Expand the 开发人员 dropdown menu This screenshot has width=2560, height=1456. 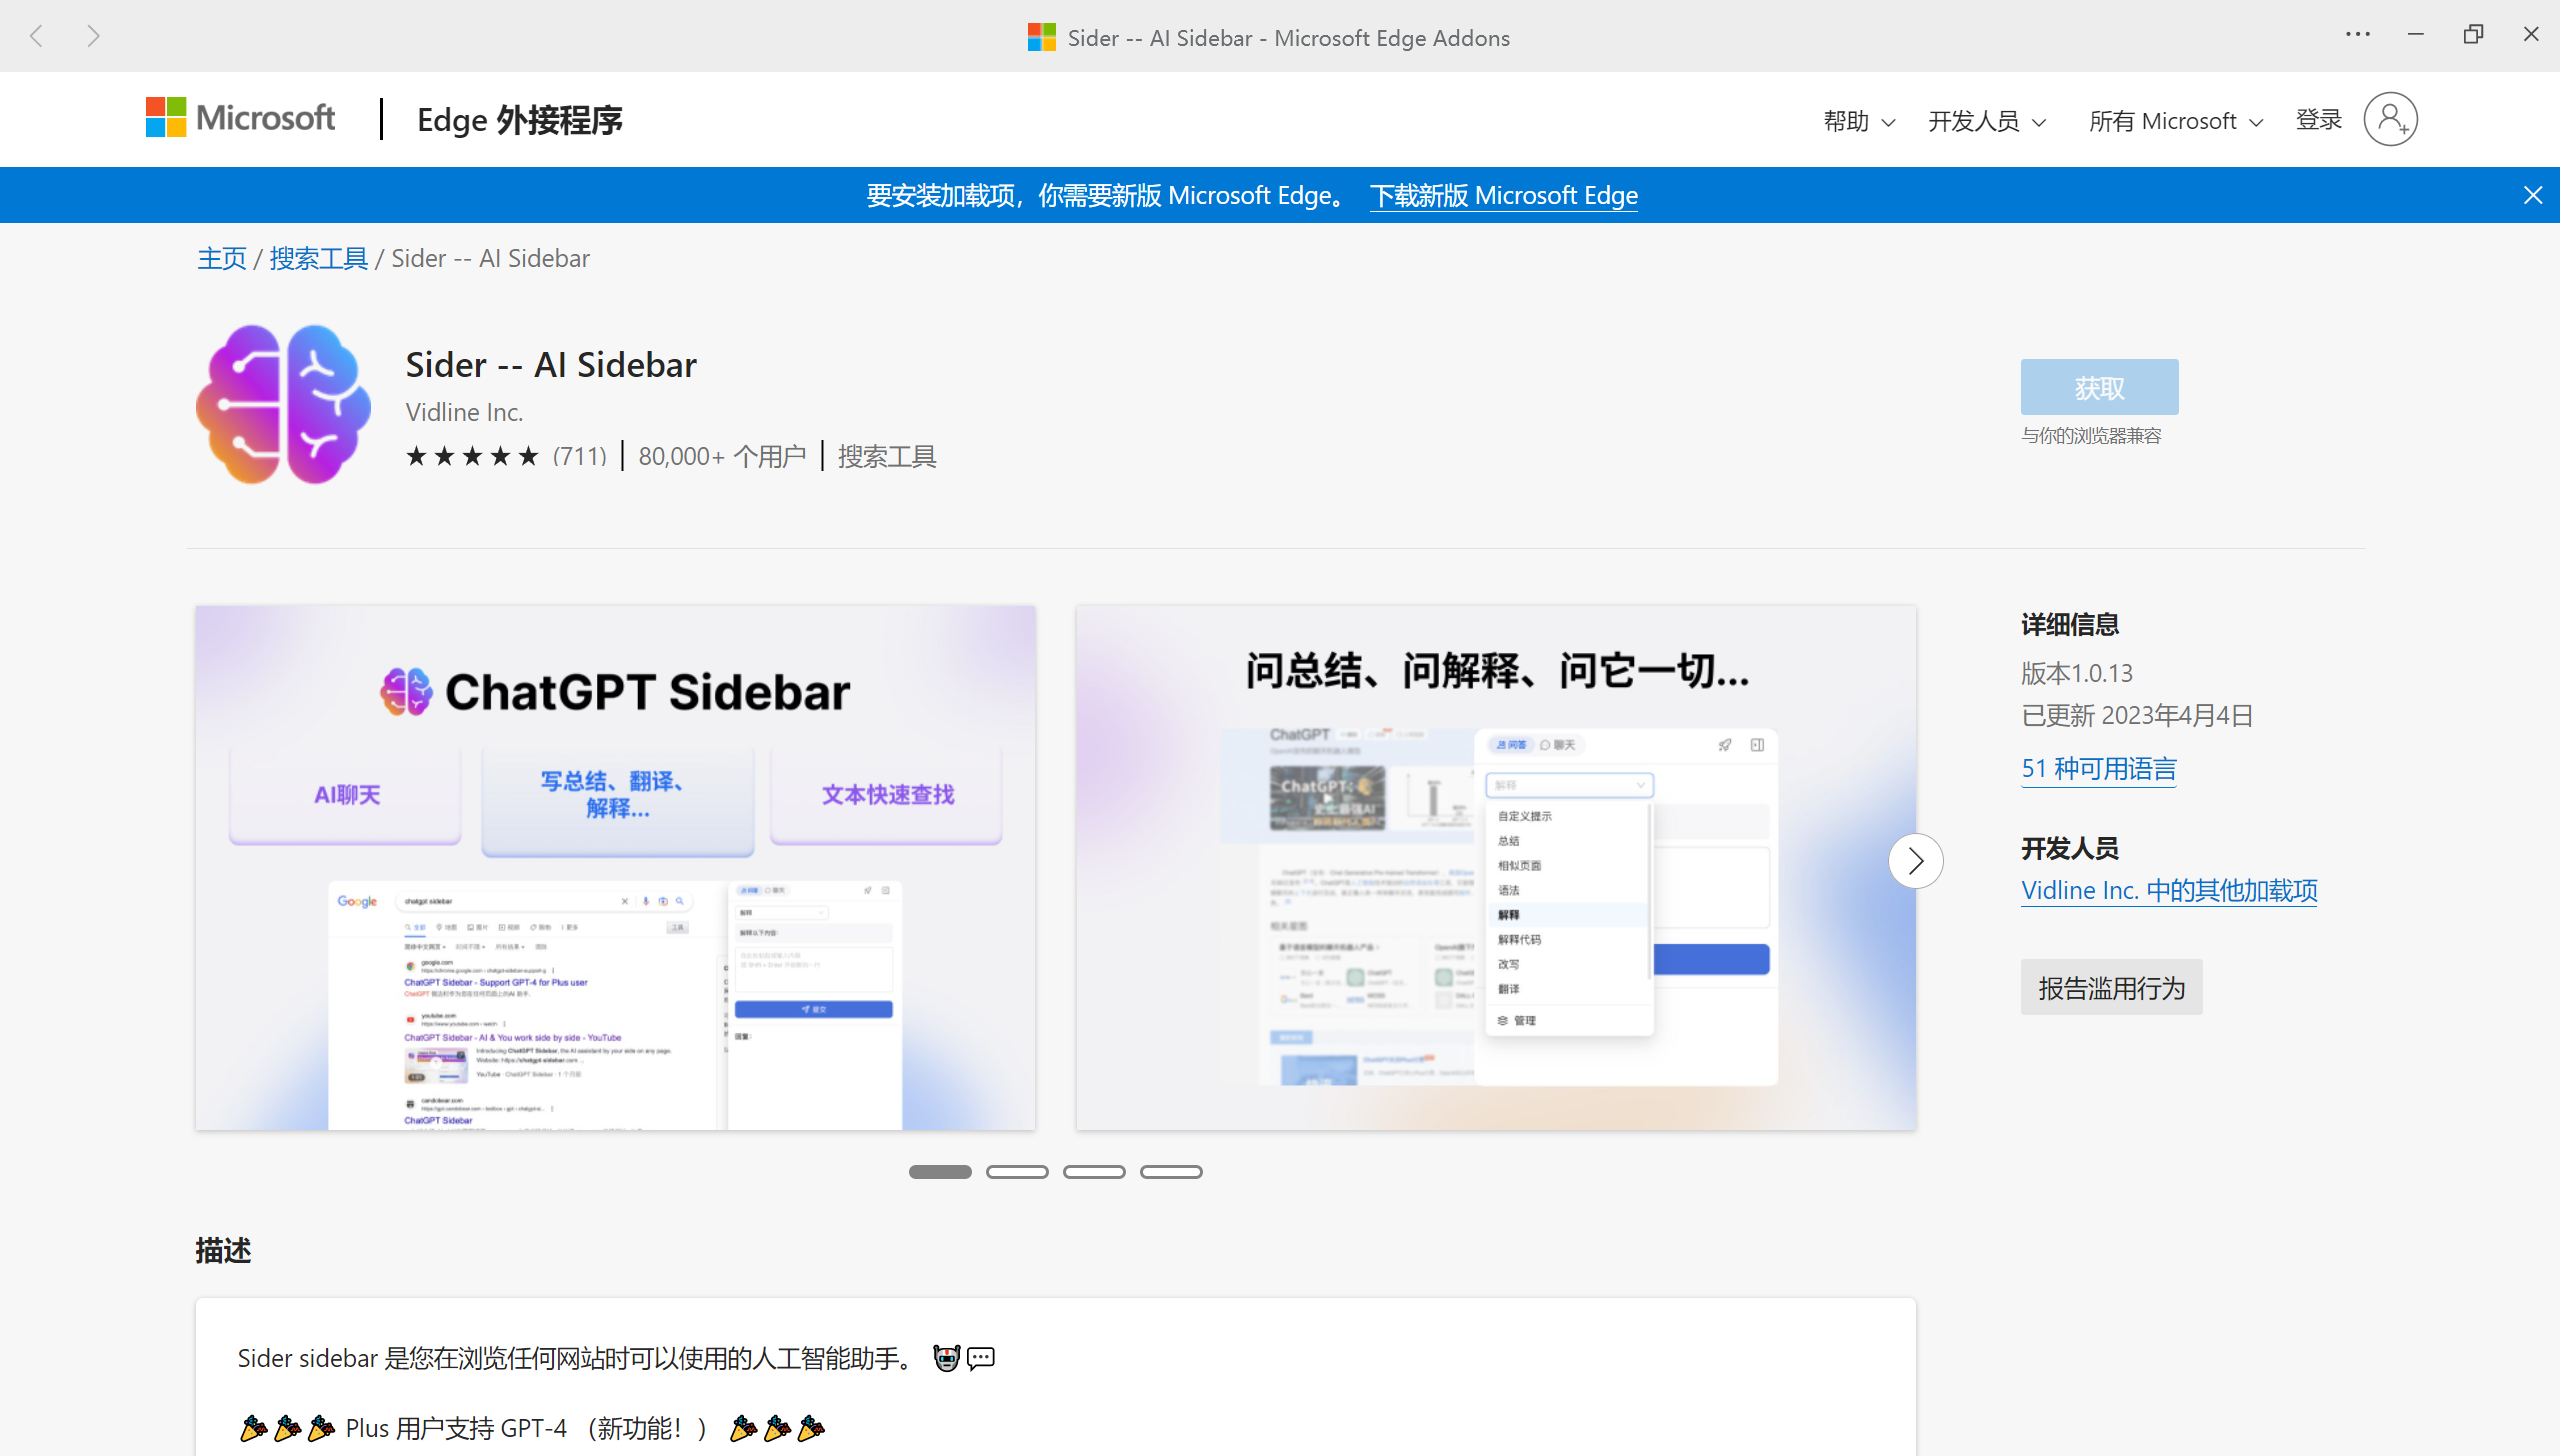(1986, 121)
